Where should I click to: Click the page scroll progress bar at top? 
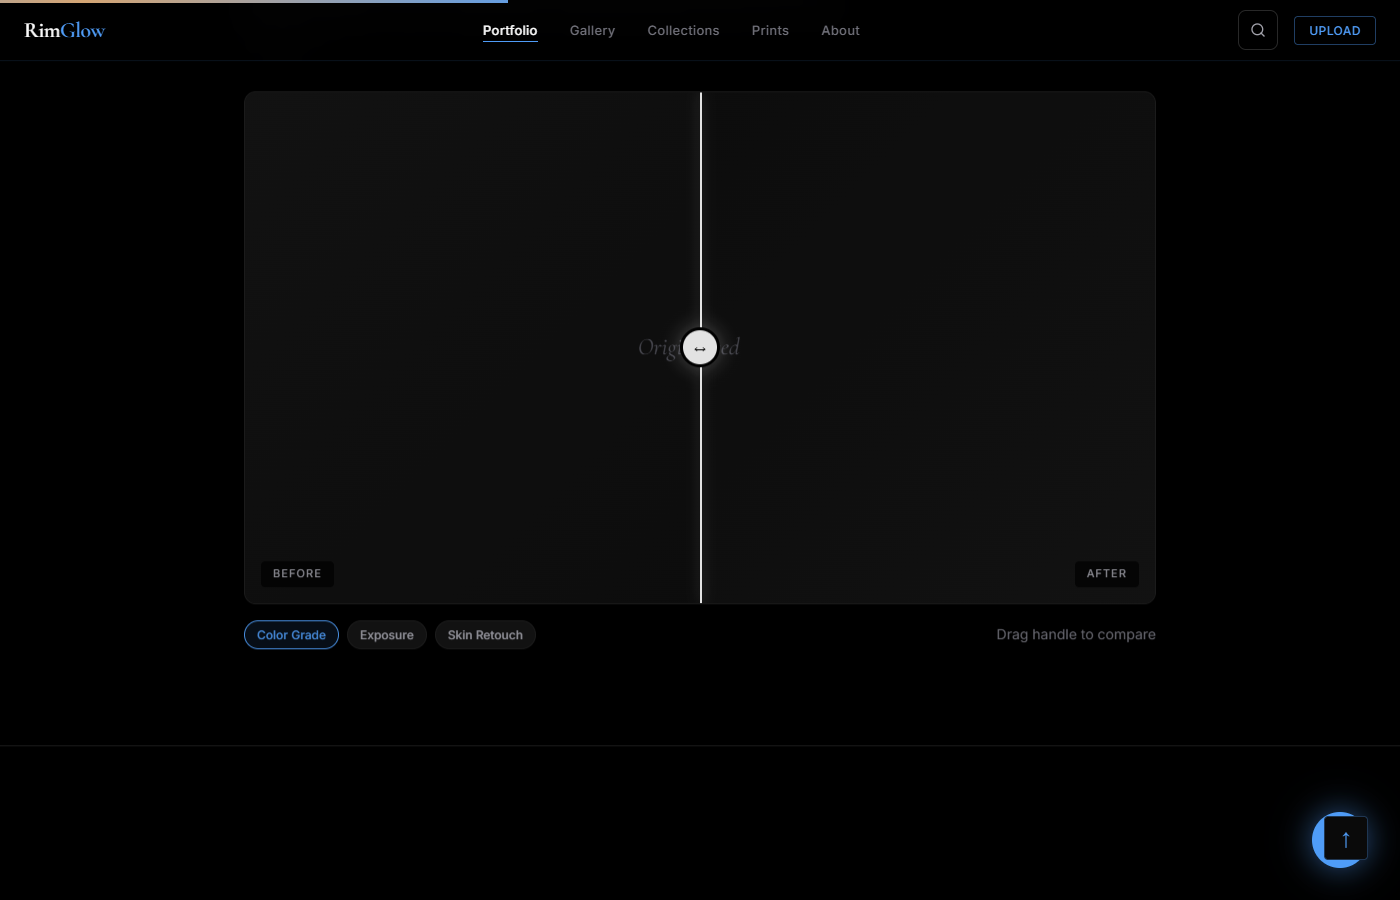pyautogui.click(x=254, y=2)
